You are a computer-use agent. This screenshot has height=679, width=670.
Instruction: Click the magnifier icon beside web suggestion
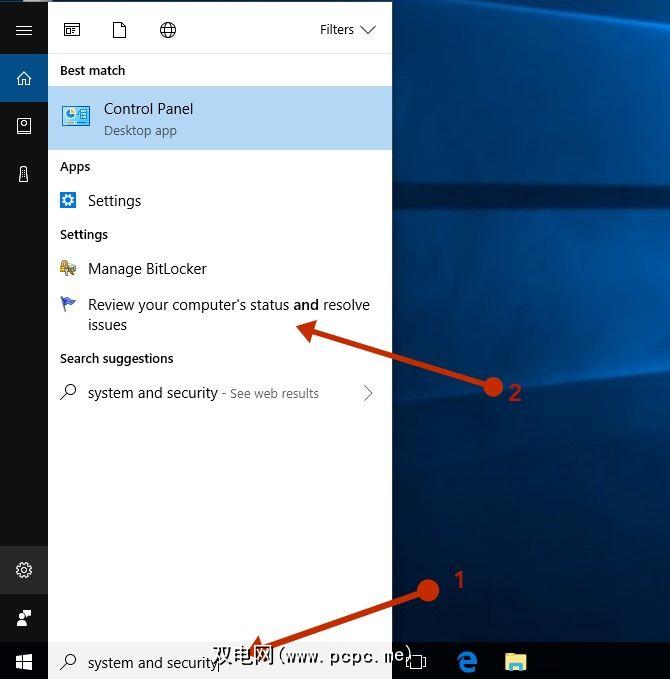68,392
